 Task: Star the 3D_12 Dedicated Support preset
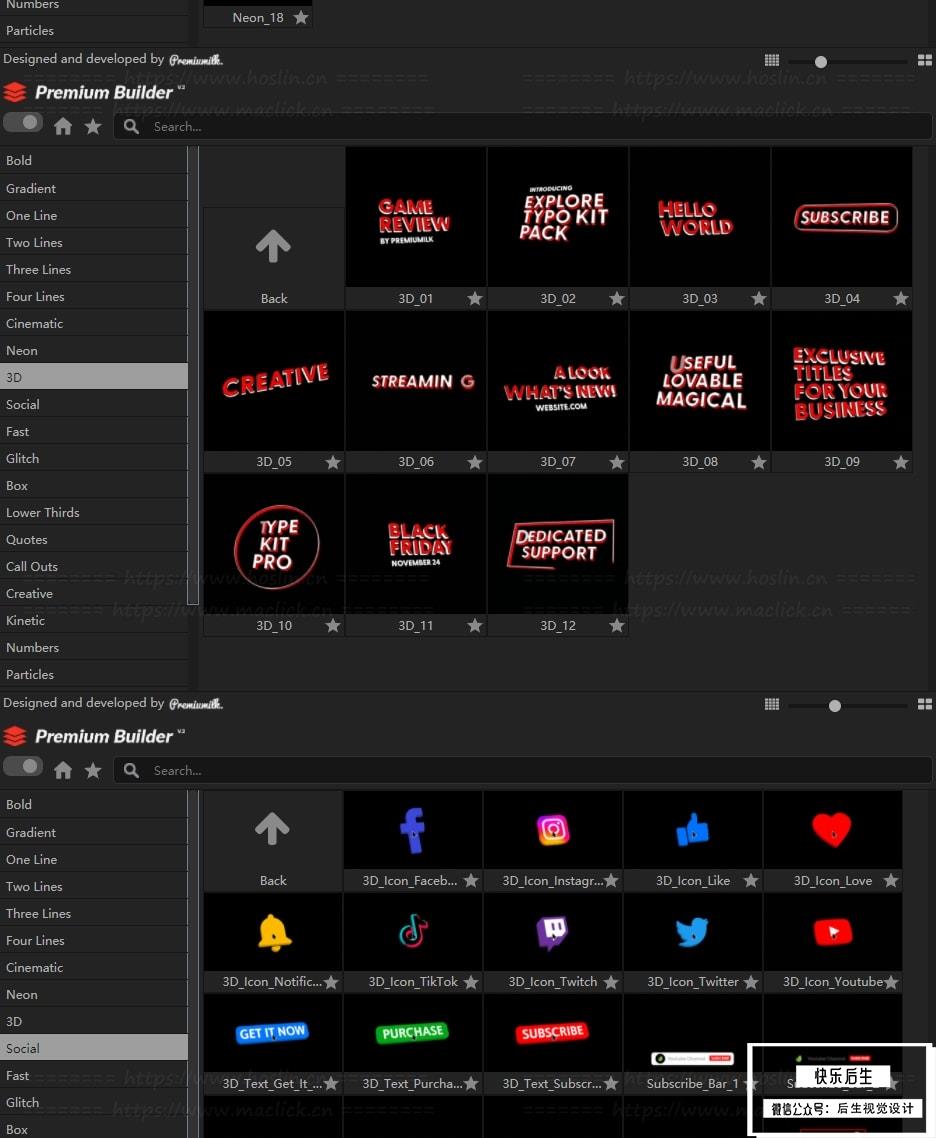click(617, 625)
